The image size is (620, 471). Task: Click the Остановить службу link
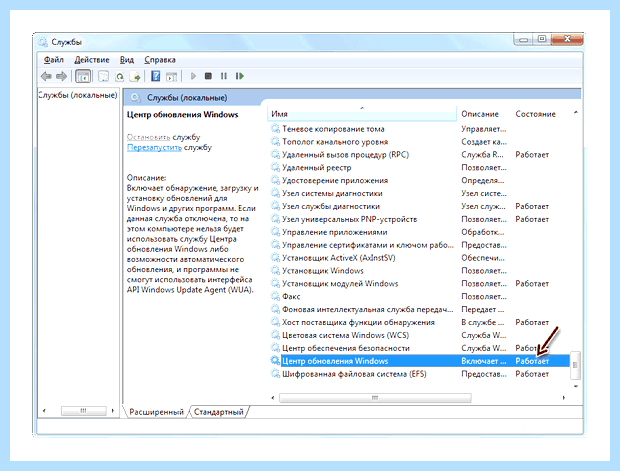click(148, 137)
